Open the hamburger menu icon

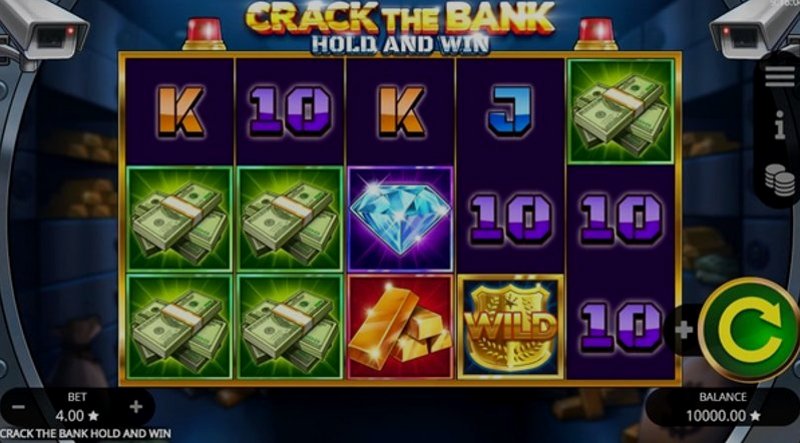(x=780, y=77)
